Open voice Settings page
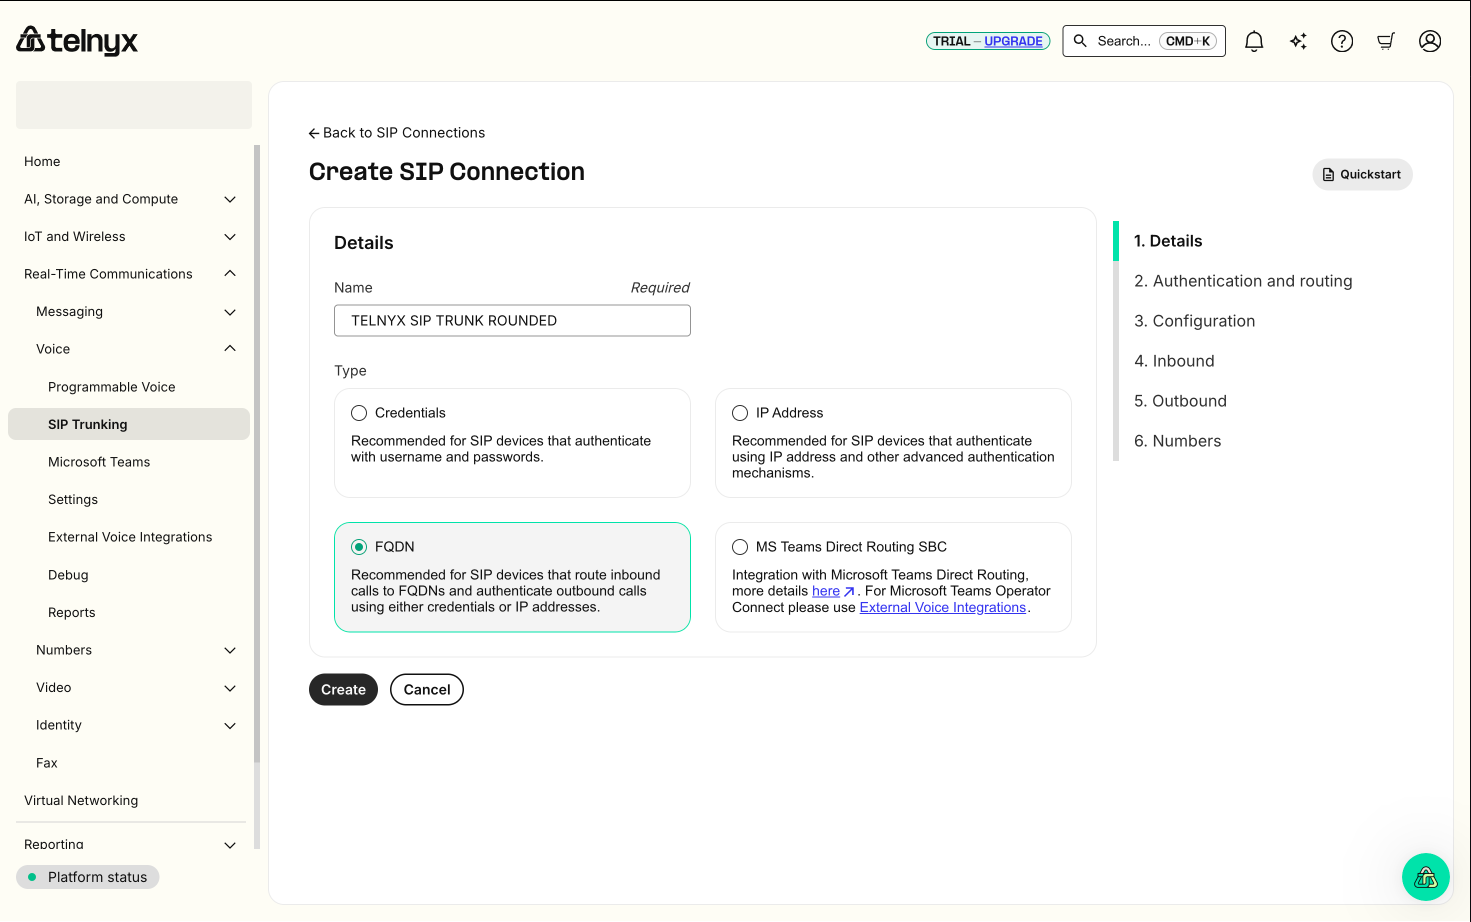This screenshot has height=922, width=1471. pyautogui.click(x=73, y=500)
